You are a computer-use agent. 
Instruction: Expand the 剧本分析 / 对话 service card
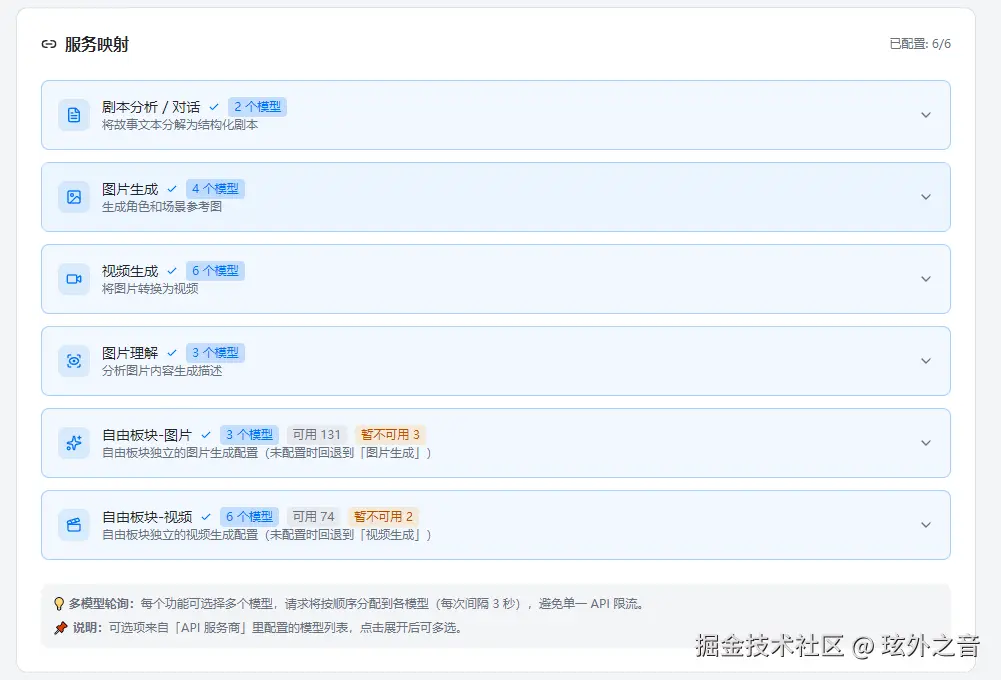926,114
